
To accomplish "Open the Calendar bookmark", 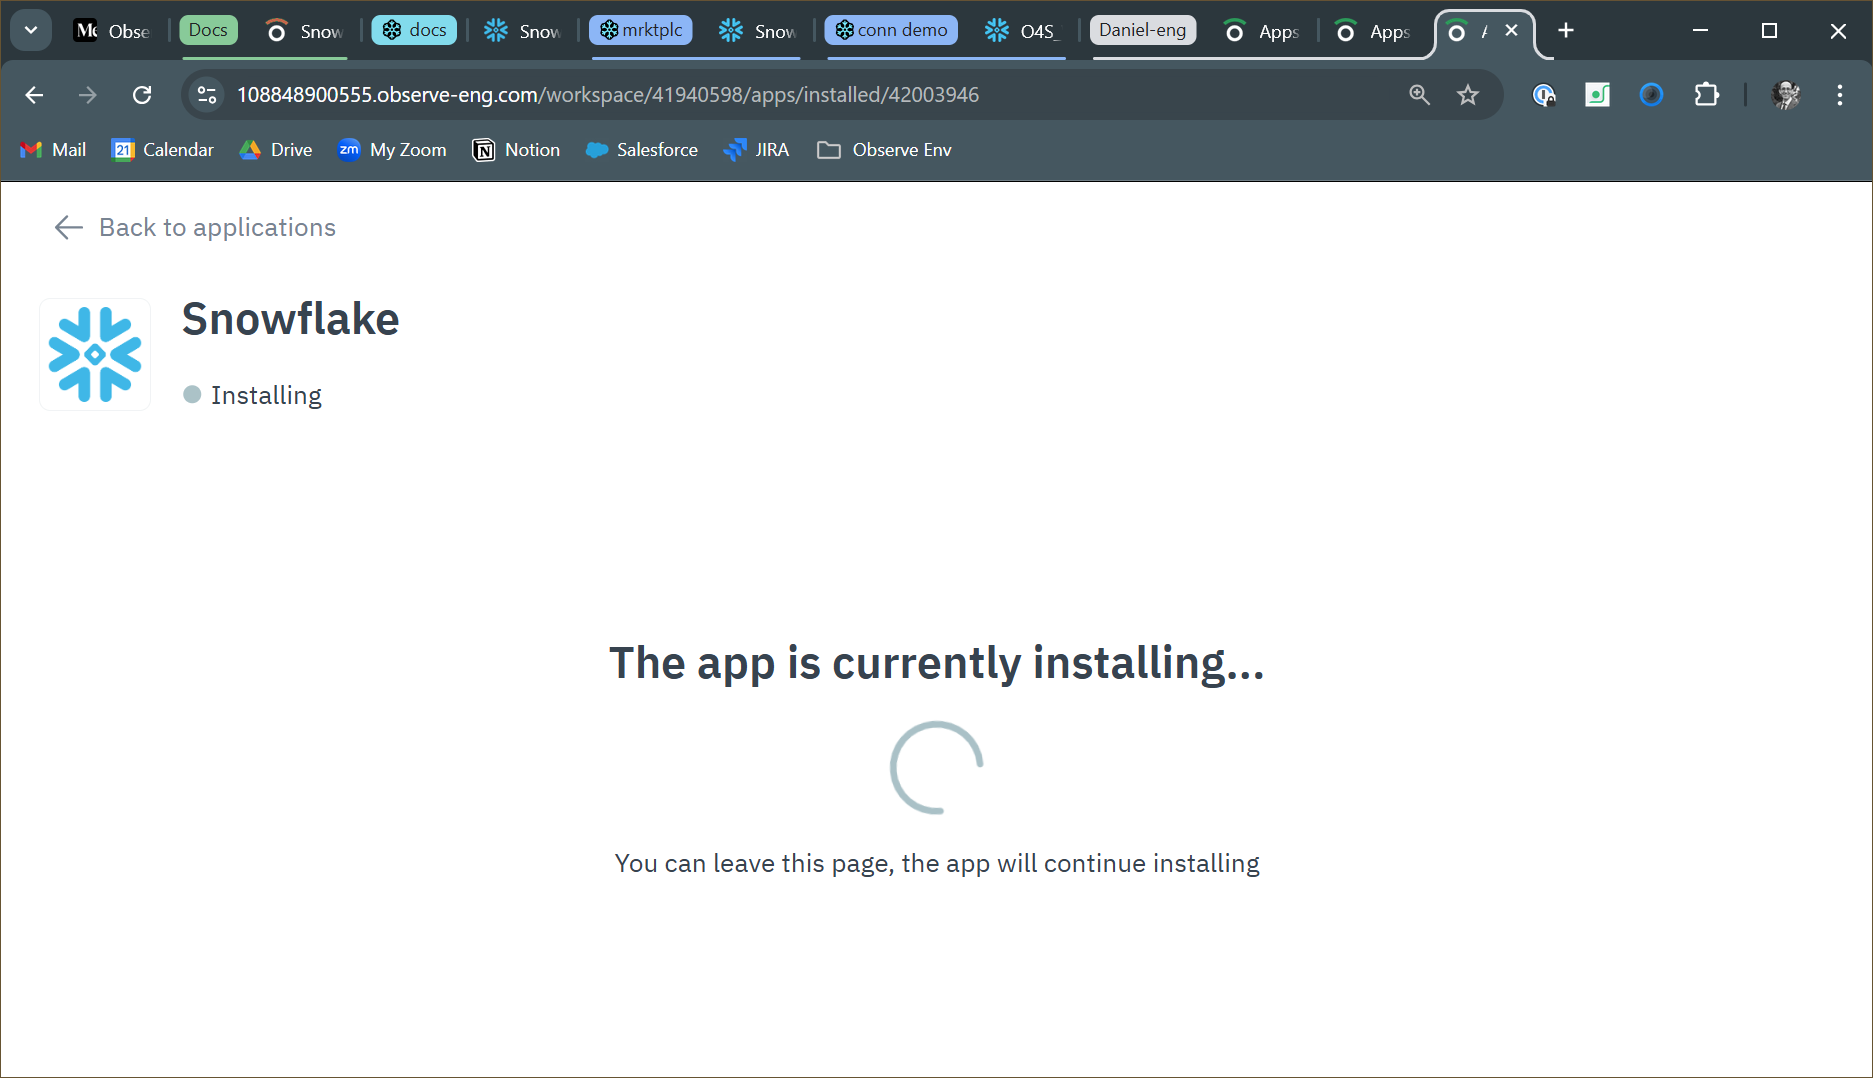I will 163,150.
